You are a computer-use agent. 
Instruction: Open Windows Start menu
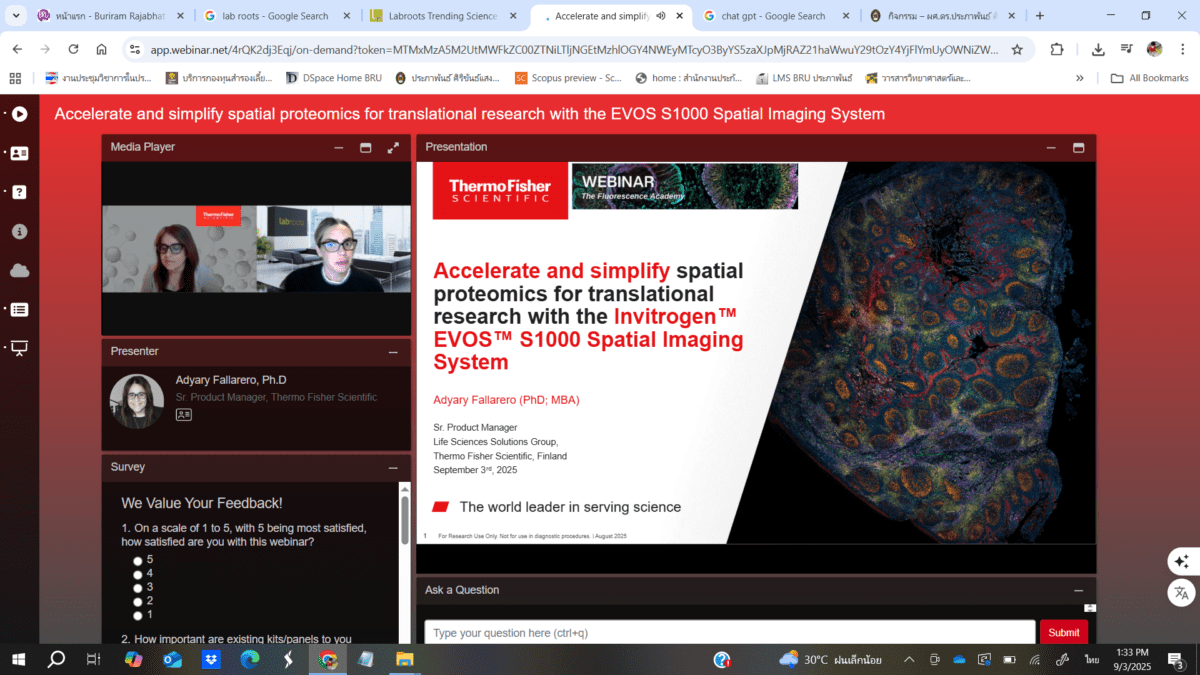tap(18, 659)
